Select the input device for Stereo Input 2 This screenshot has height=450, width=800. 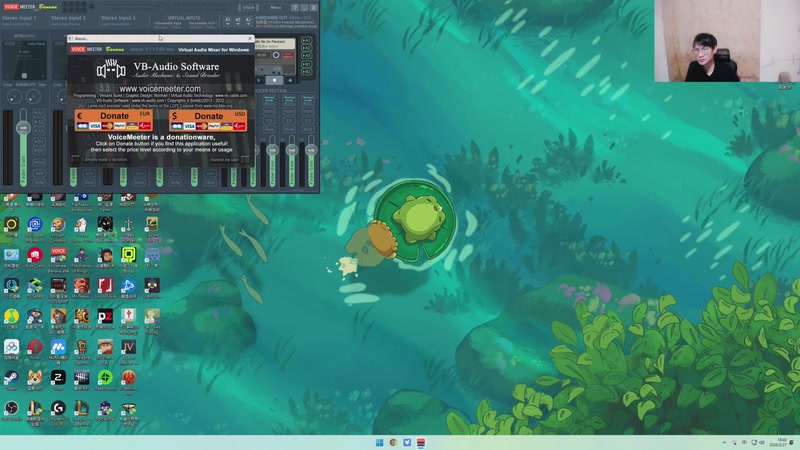(x=68, y=24)
